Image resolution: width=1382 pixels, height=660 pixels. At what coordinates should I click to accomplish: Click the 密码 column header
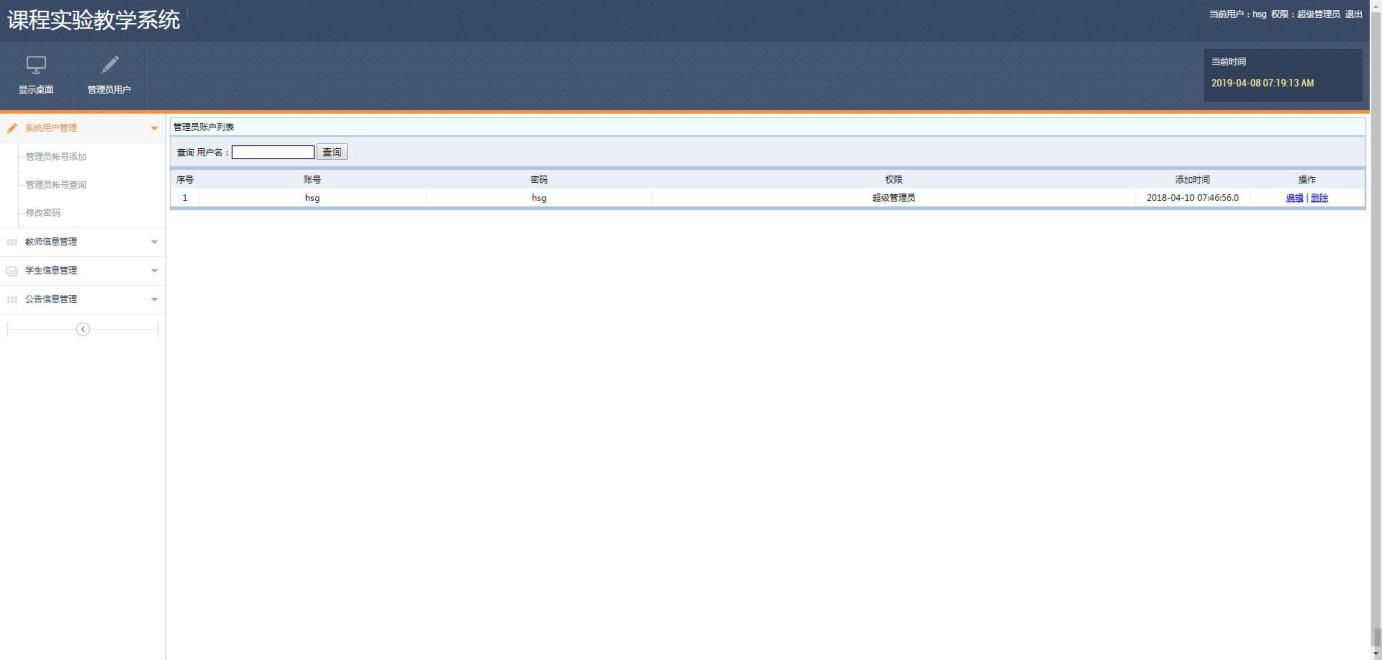tap(539, 180)
